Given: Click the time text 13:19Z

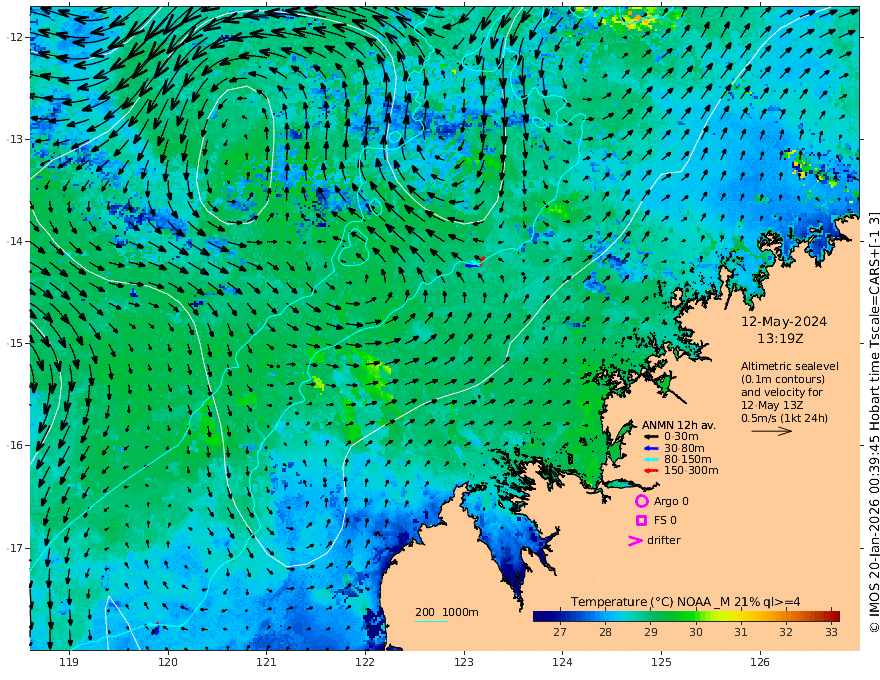Looking at the screenshot, I should pos(780,339).
